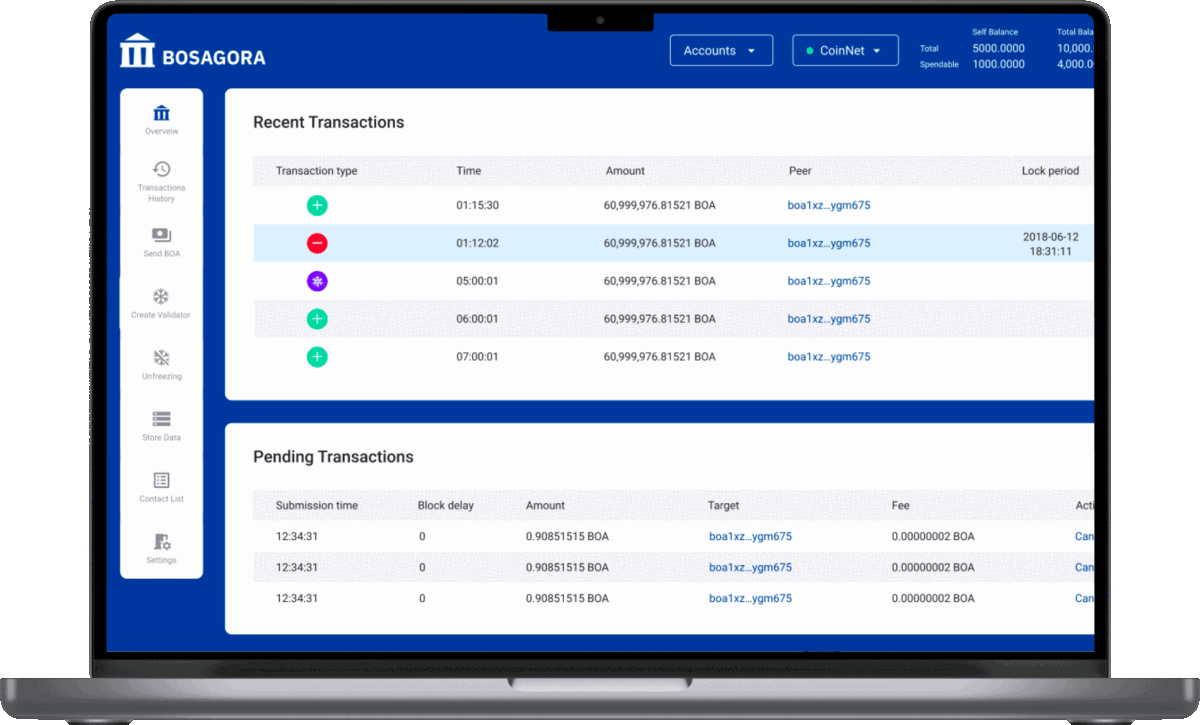This screenshot has width=1200, height=725.
Task: Expand the Accounts dropdown
Action: point(720,51)
